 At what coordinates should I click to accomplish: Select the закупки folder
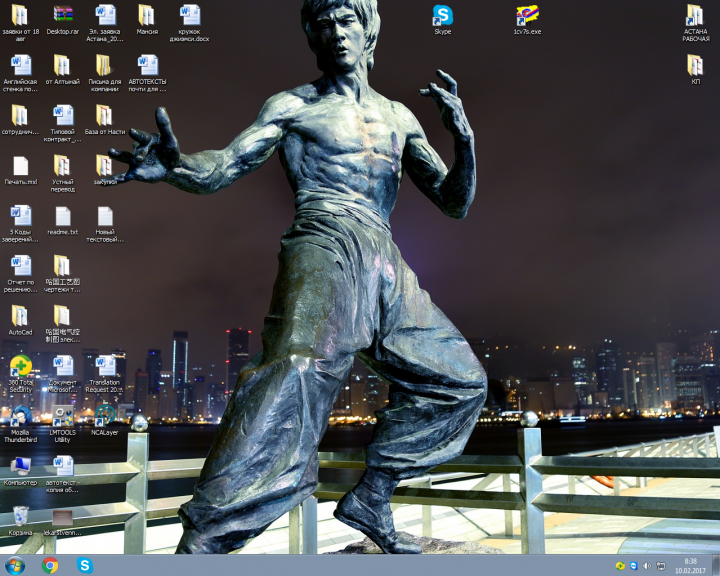[x=105, y=170]
